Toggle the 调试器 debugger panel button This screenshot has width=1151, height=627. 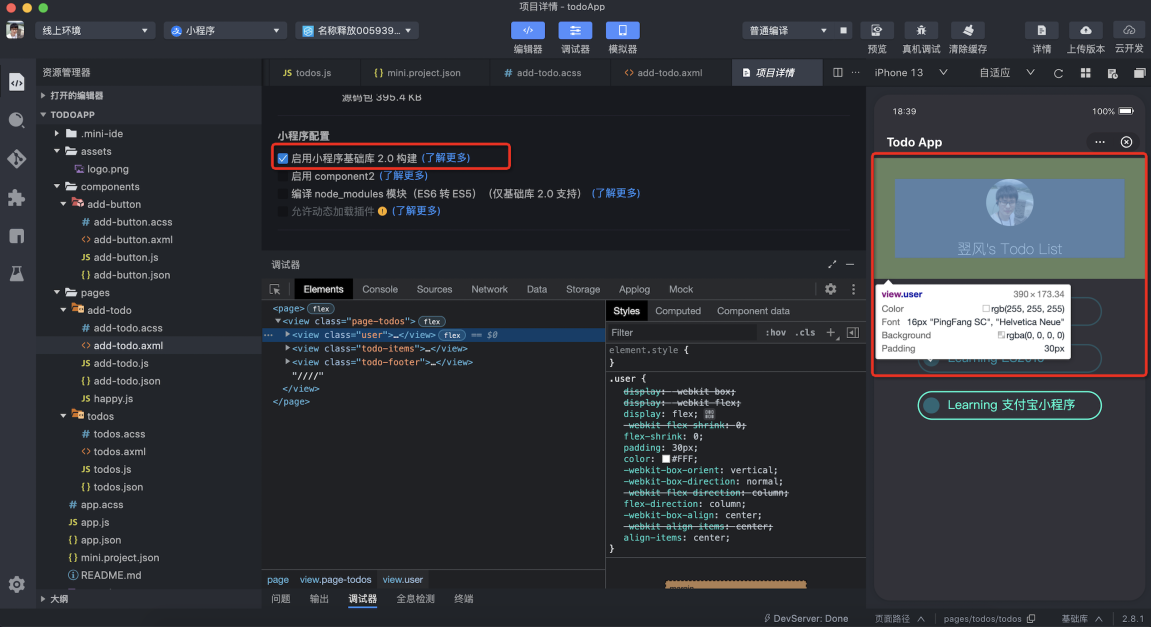coord(575,30)
